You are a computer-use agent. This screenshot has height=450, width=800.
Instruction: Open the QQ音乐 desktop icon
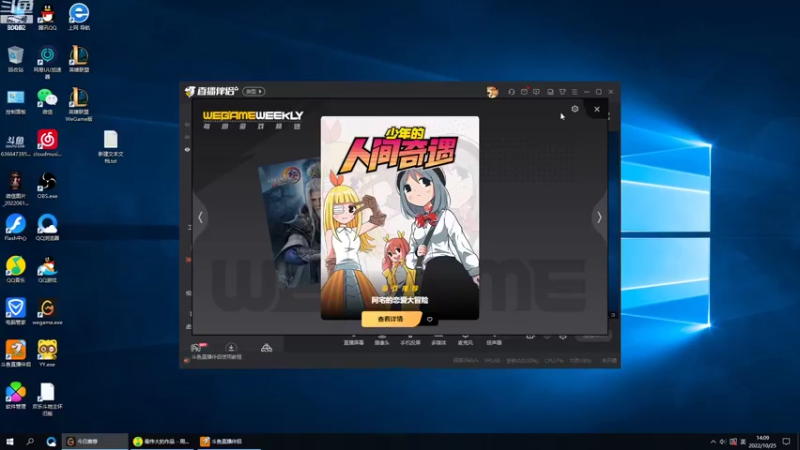click(x=16, y=269)
